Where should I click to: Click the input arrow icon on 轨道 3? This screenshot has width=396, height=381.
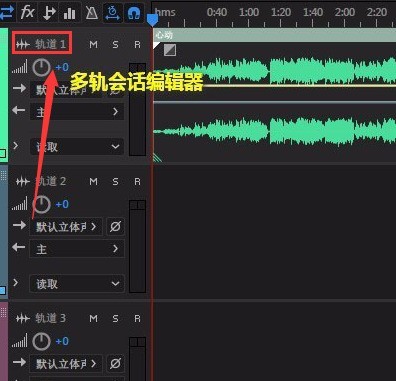pos(19,362)
